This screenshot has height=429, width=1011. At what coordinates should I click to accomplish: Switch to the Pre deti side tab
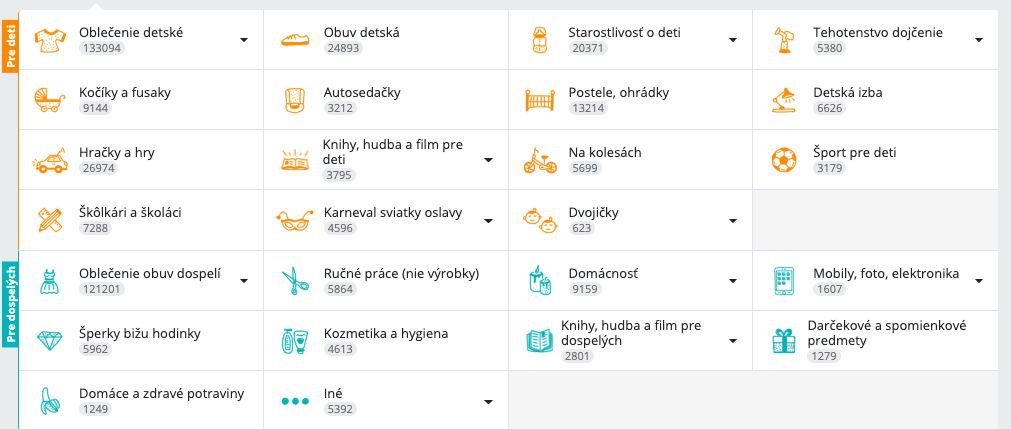click(10, 45)
